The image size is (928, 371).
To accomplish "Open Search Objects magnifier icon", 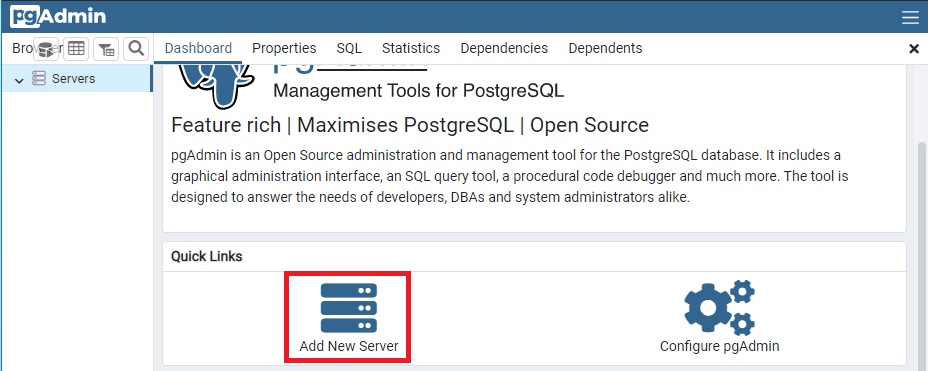I will (x=136, y=48).
